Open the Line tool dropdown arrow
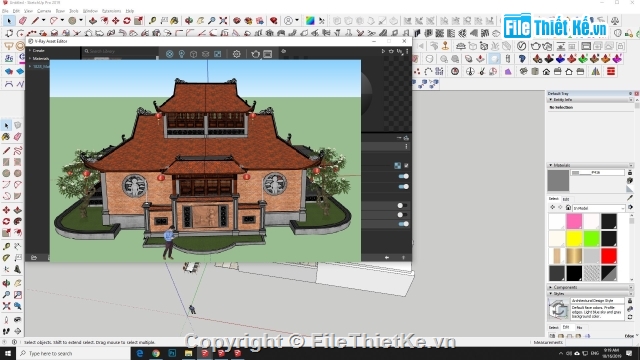640x360 pixels. pyautogui.click(x=43, y=20)
